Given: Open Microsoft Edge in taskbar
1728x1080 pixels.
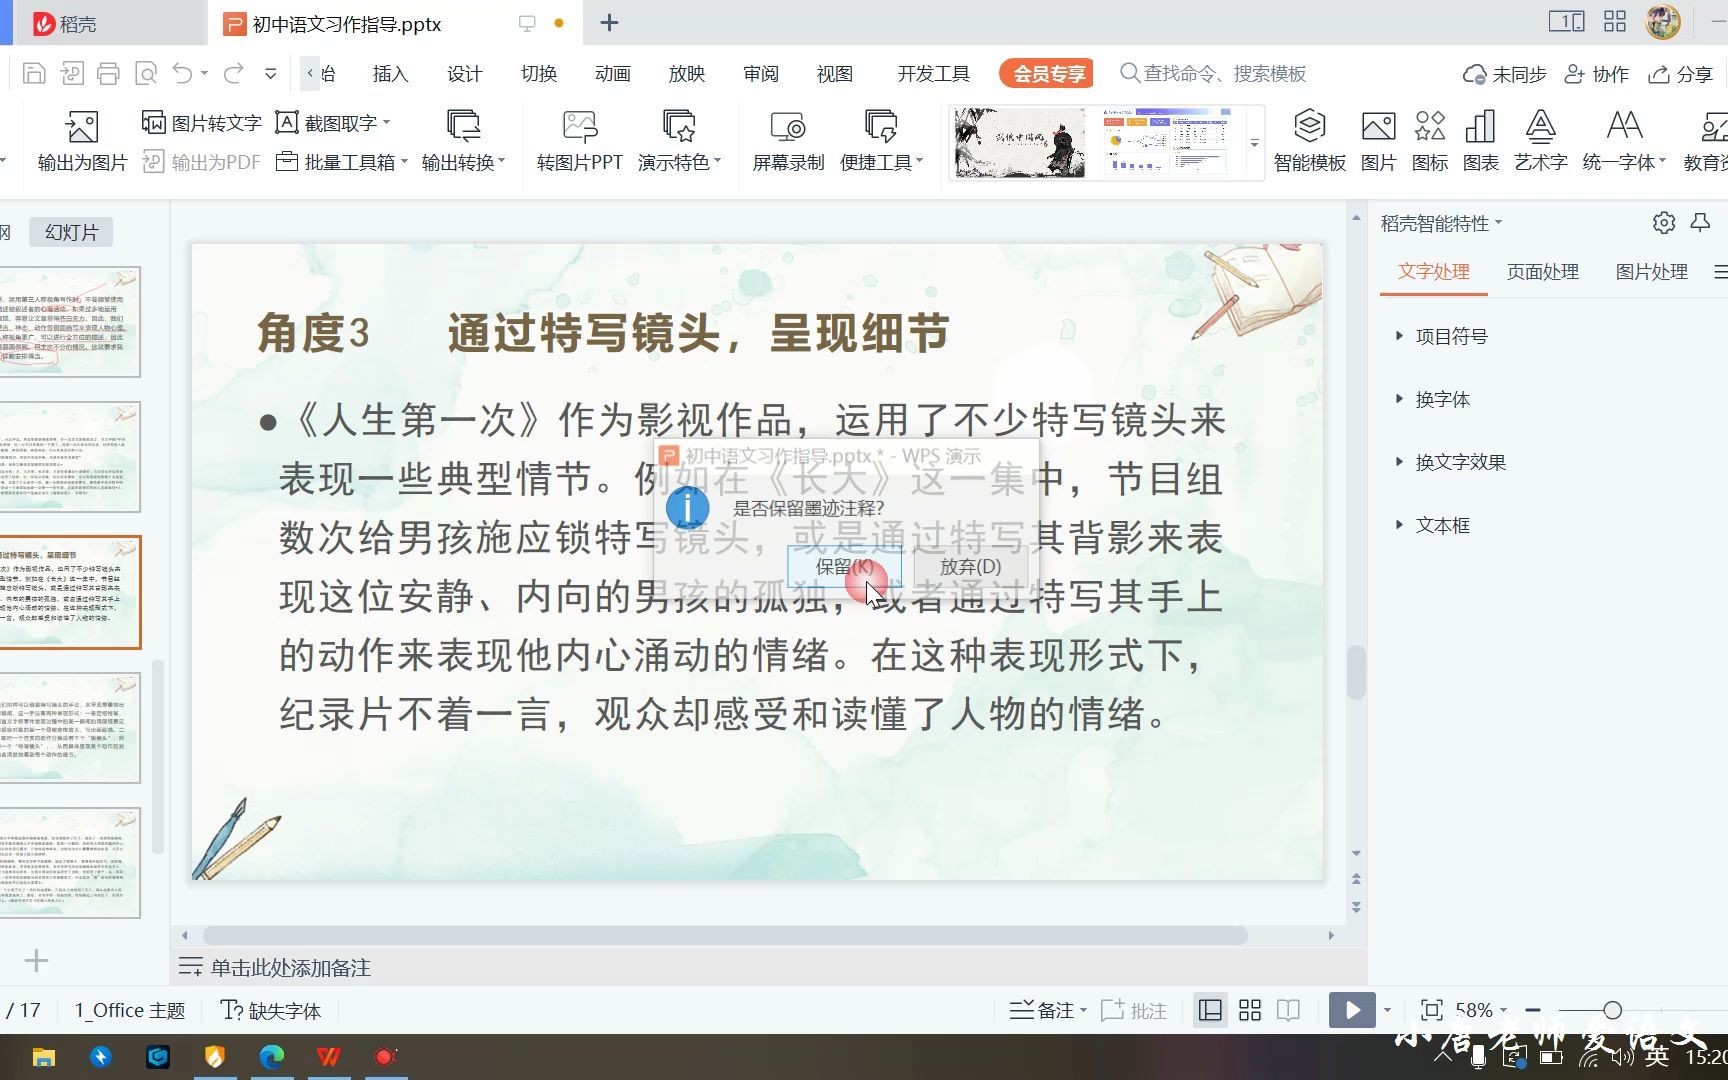Looking at the screenshot, I should coord(271,1056).
